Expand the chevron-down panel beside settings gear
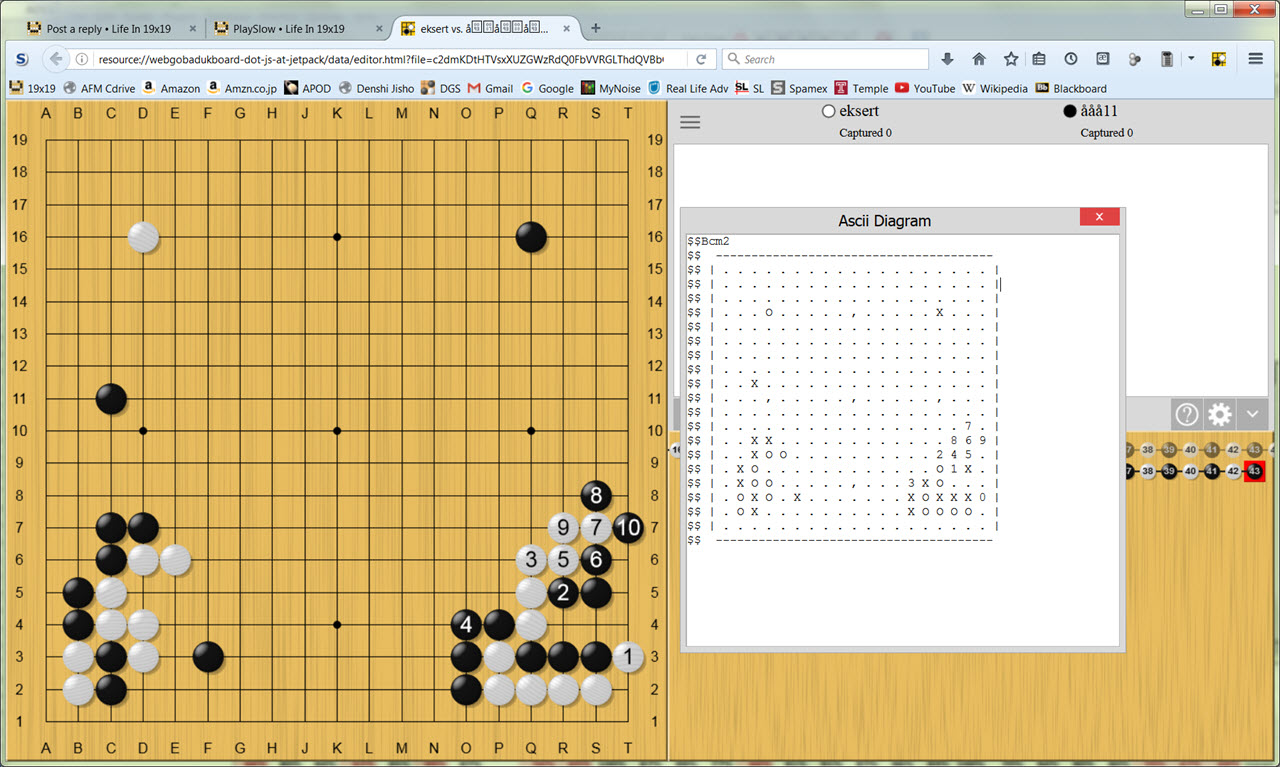 1252,414
